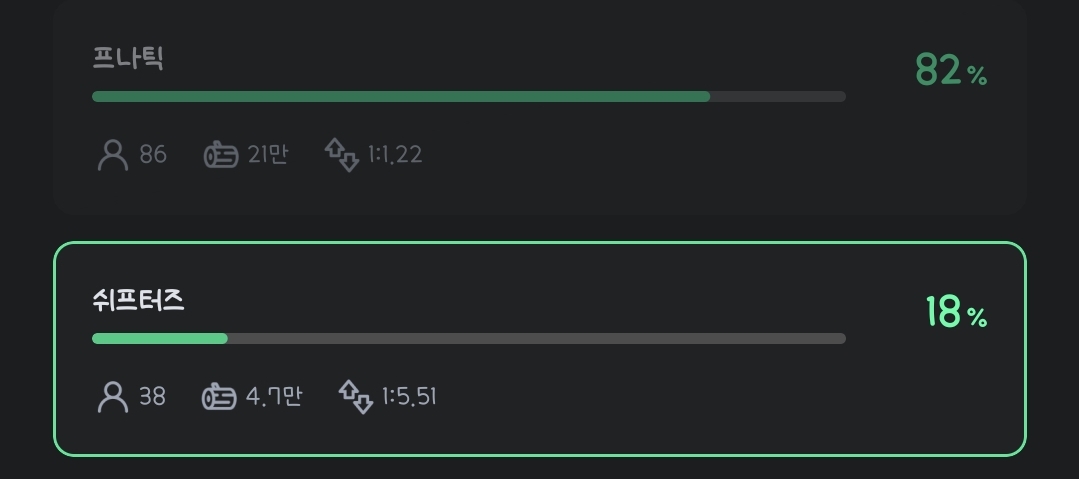Click the odds arrows icon under 프나틱

coord(342,155)
